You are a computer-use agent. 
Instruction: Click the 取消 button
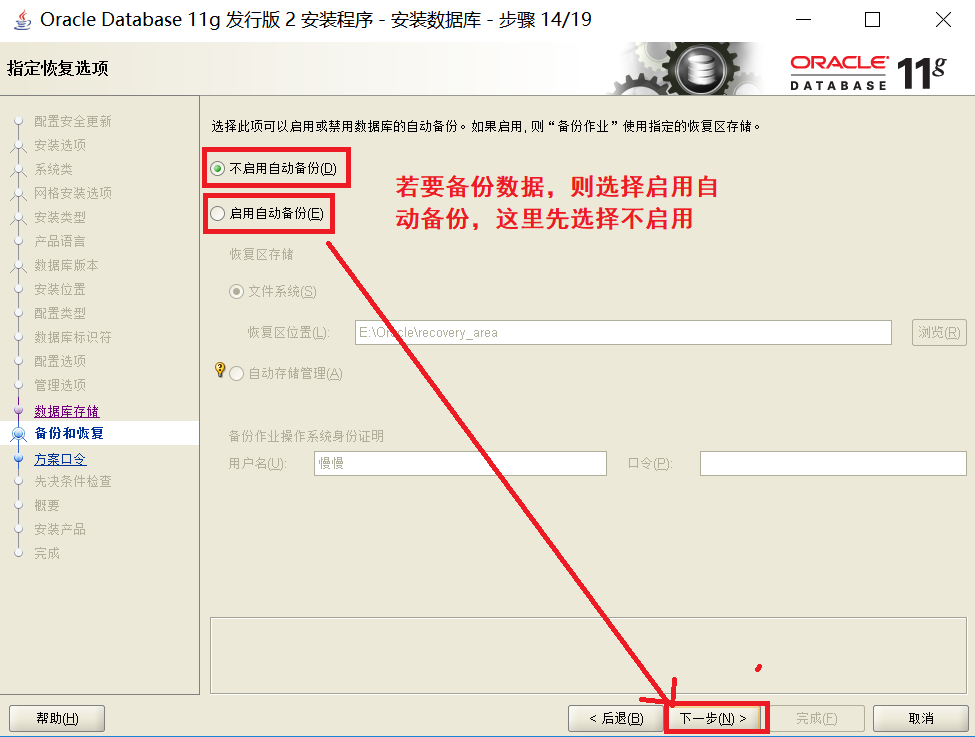(921, 718)
